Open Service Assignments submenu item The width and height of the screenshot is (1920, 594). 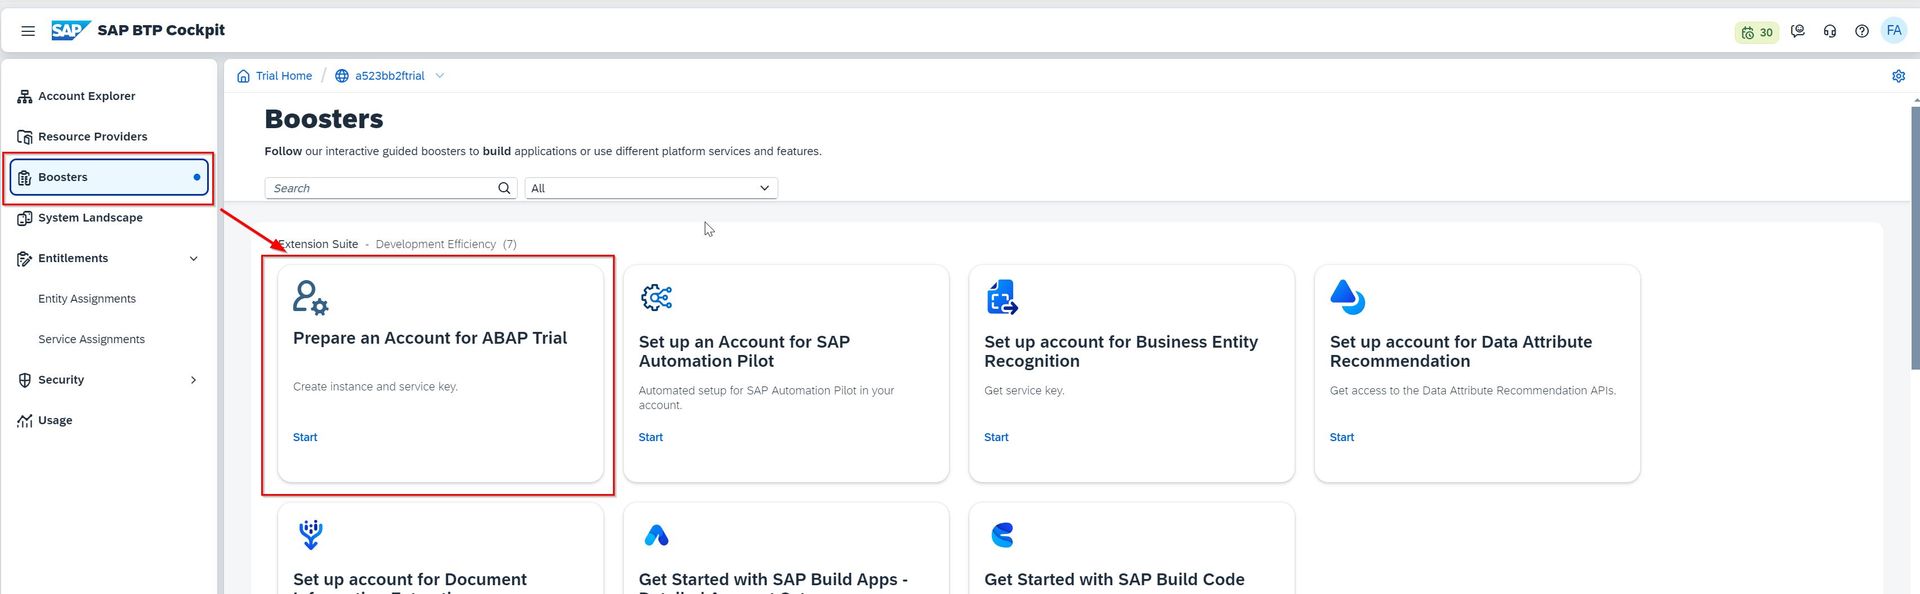point(91,340)
